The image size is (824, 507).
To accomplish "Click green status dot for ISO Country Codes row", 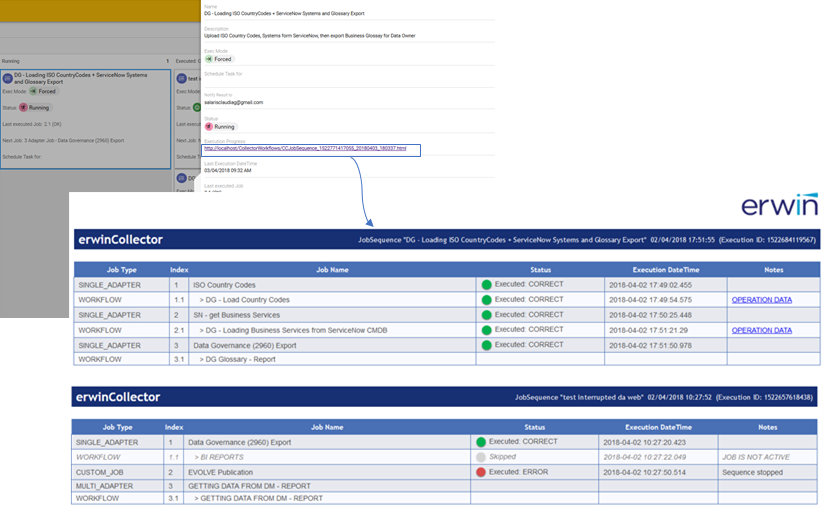I will tap(487, 285).
